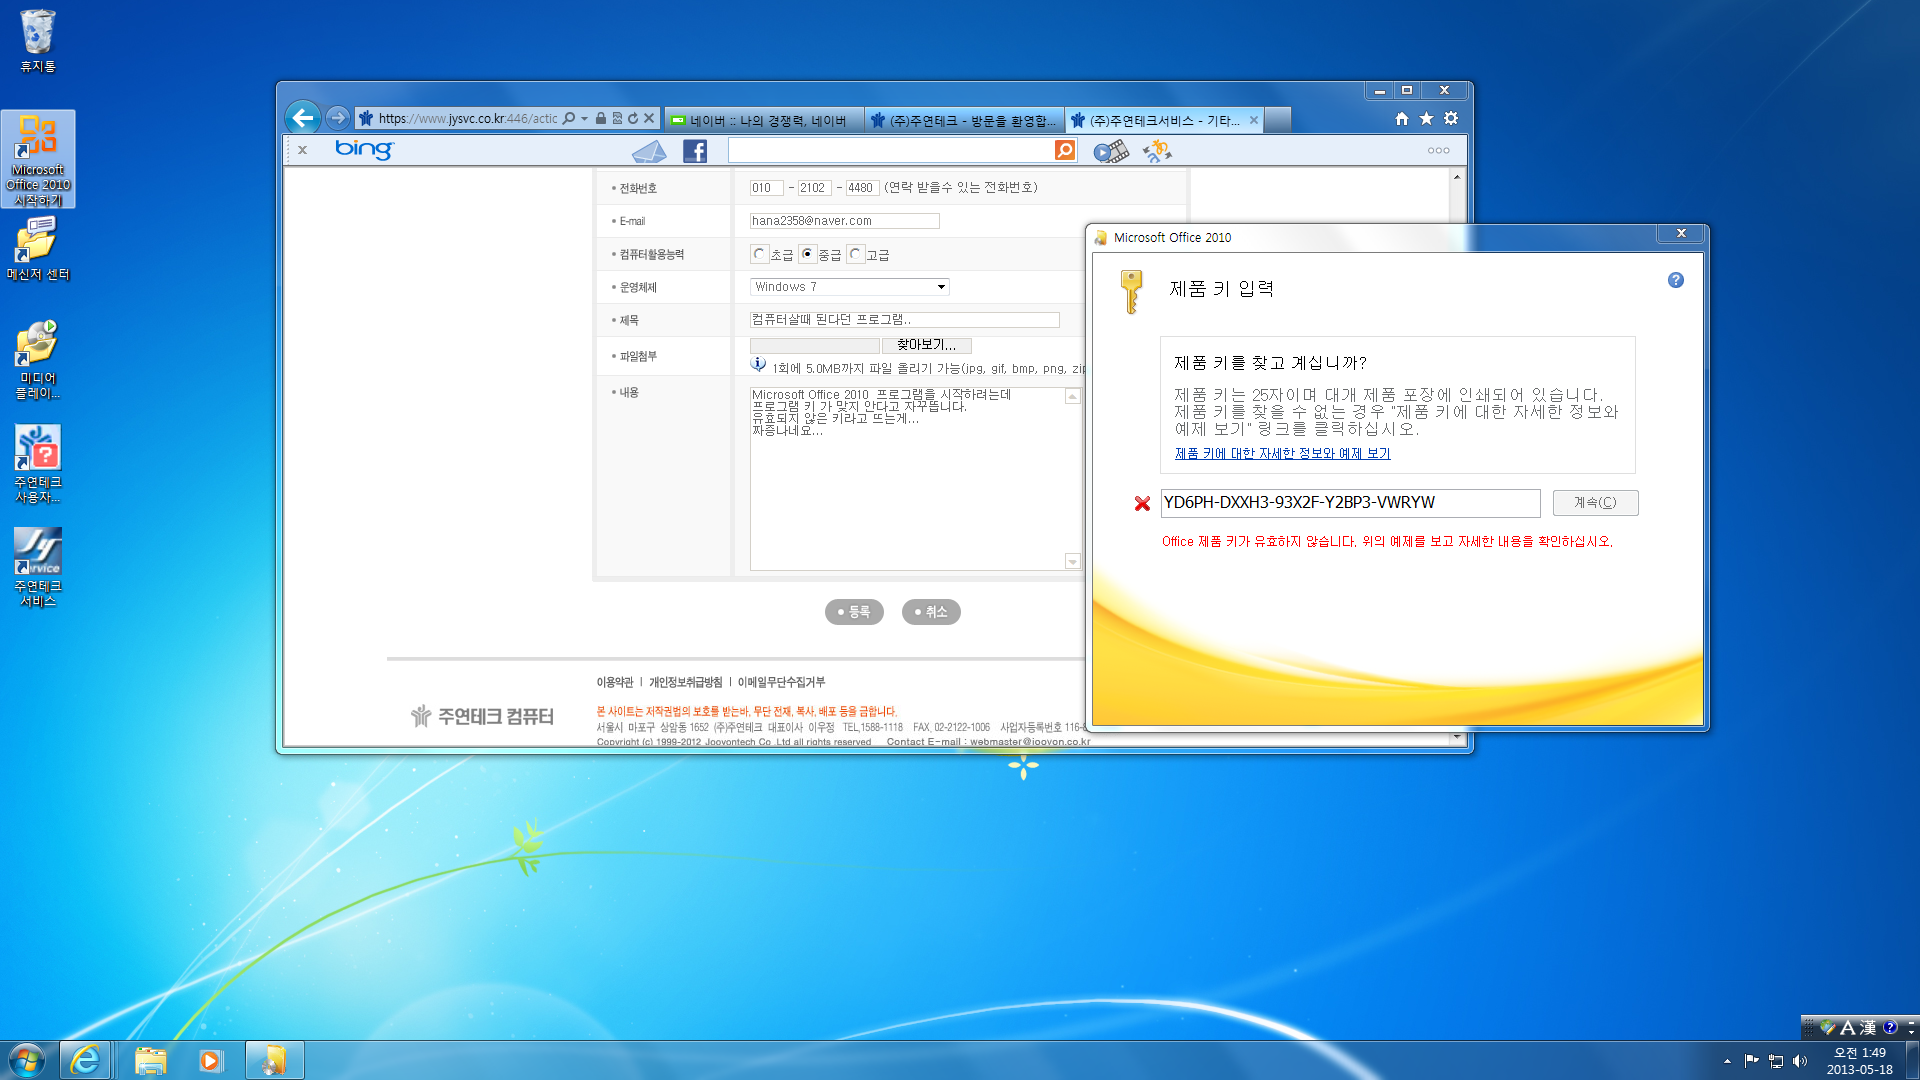Select the 미디어 플레이어 desktop shortcut

click(38, 360)
